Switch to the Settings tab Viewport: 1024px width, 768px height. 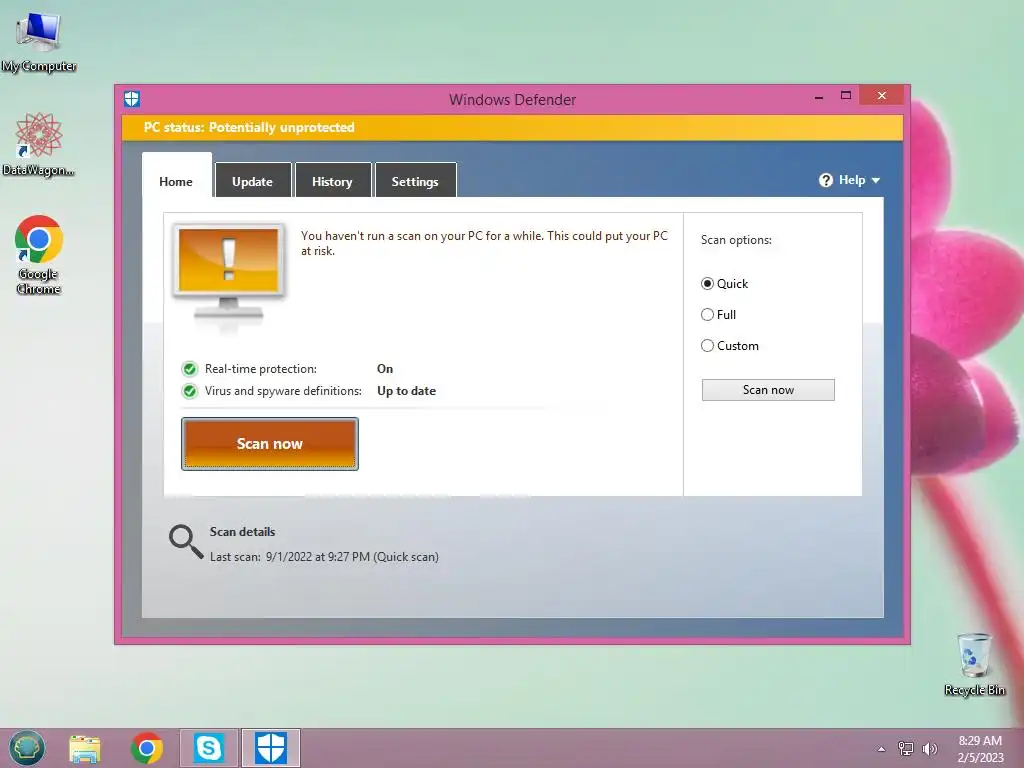coord(415,181)
